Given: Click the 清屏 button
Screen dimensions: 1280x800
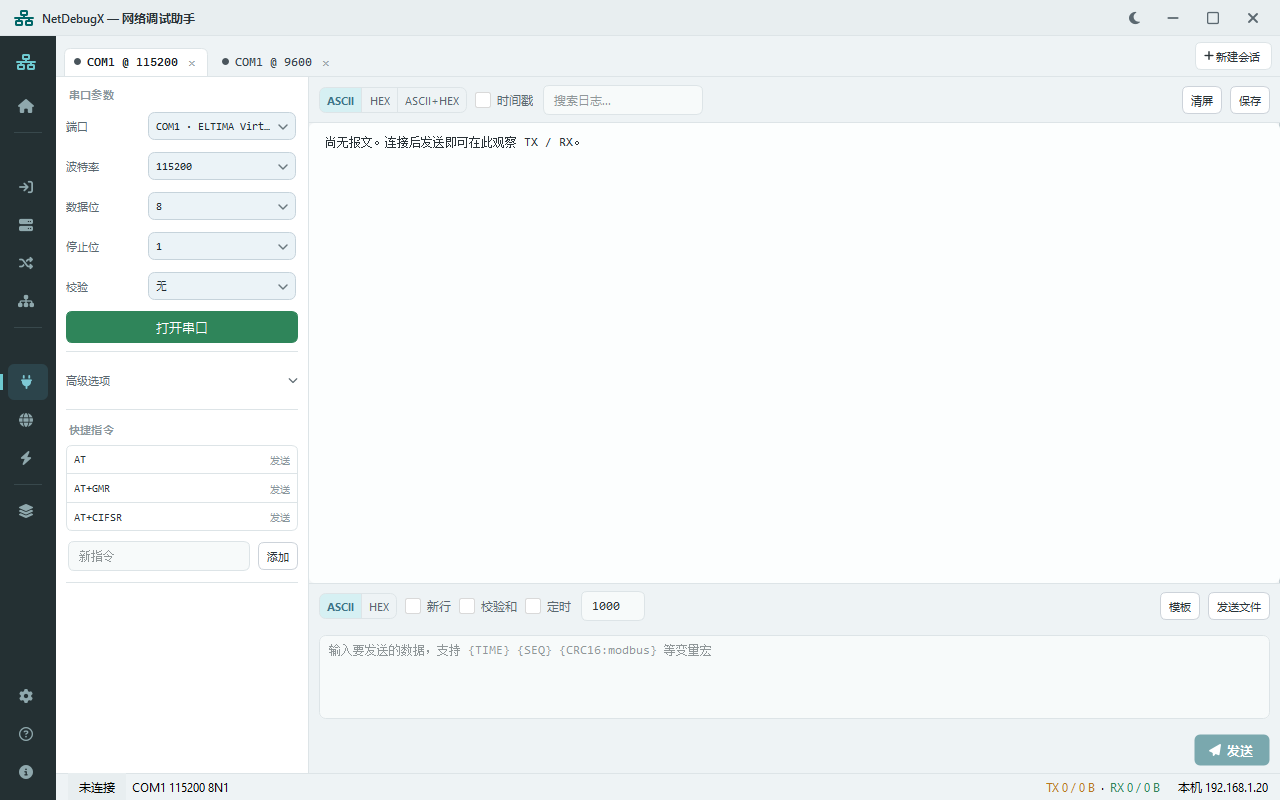Looking at the screenshot, I should [1202, 100].
